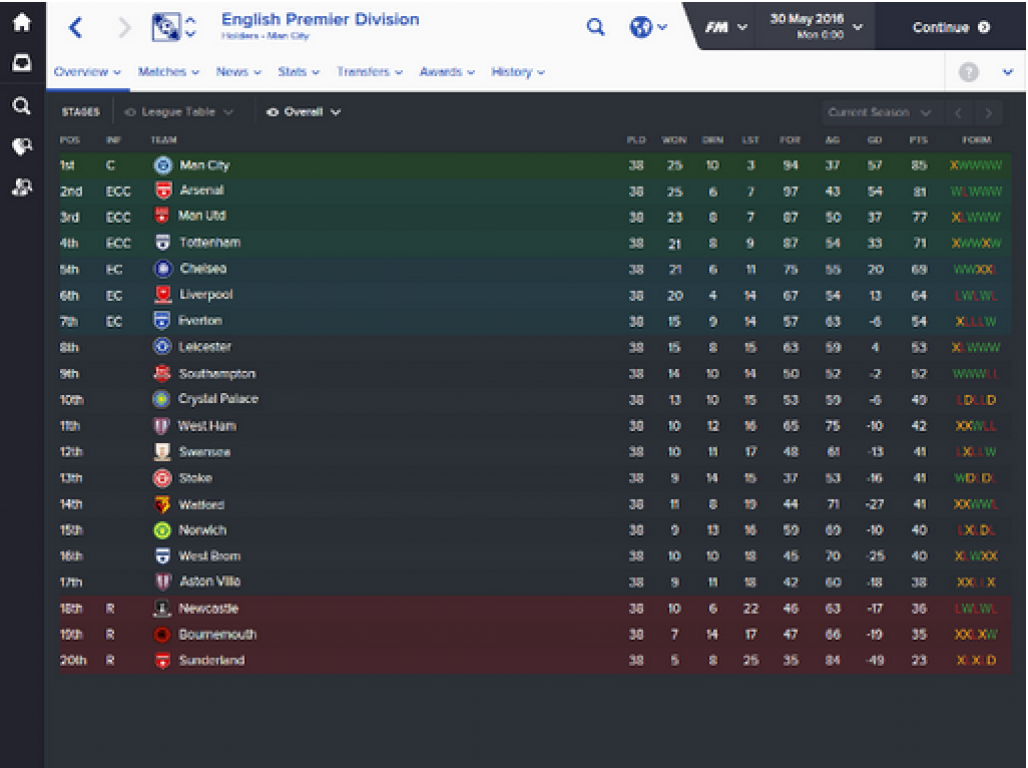Click the Continue button

coord(951,27)
